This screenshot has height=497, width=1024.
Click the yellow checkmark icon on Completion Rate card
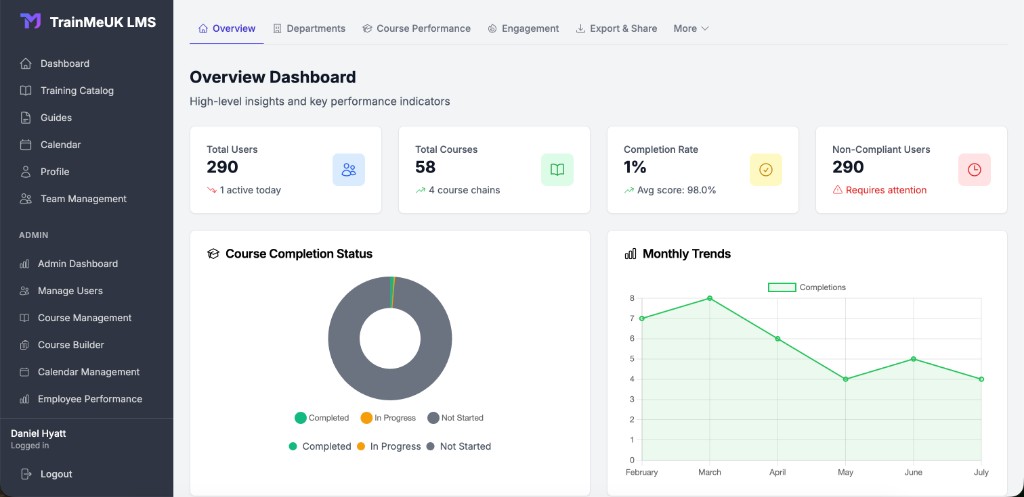tap(765, 170)
